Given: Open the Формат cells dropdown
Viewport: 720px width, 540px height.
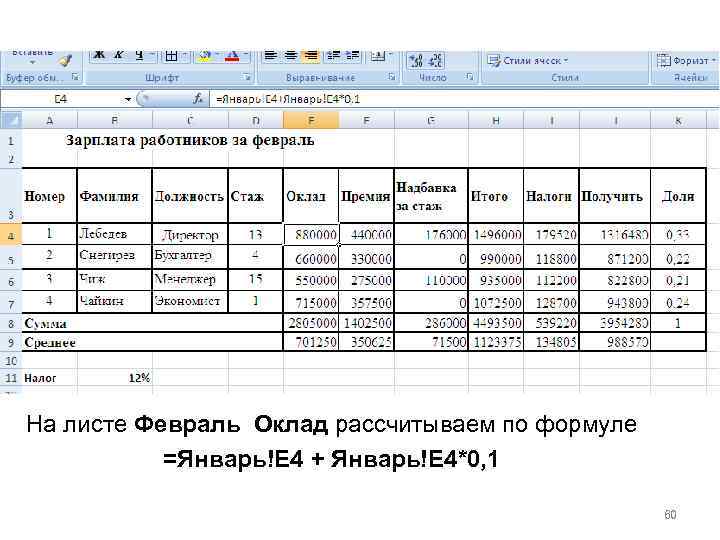Looking at the screenshot, I should pos(686,61).
